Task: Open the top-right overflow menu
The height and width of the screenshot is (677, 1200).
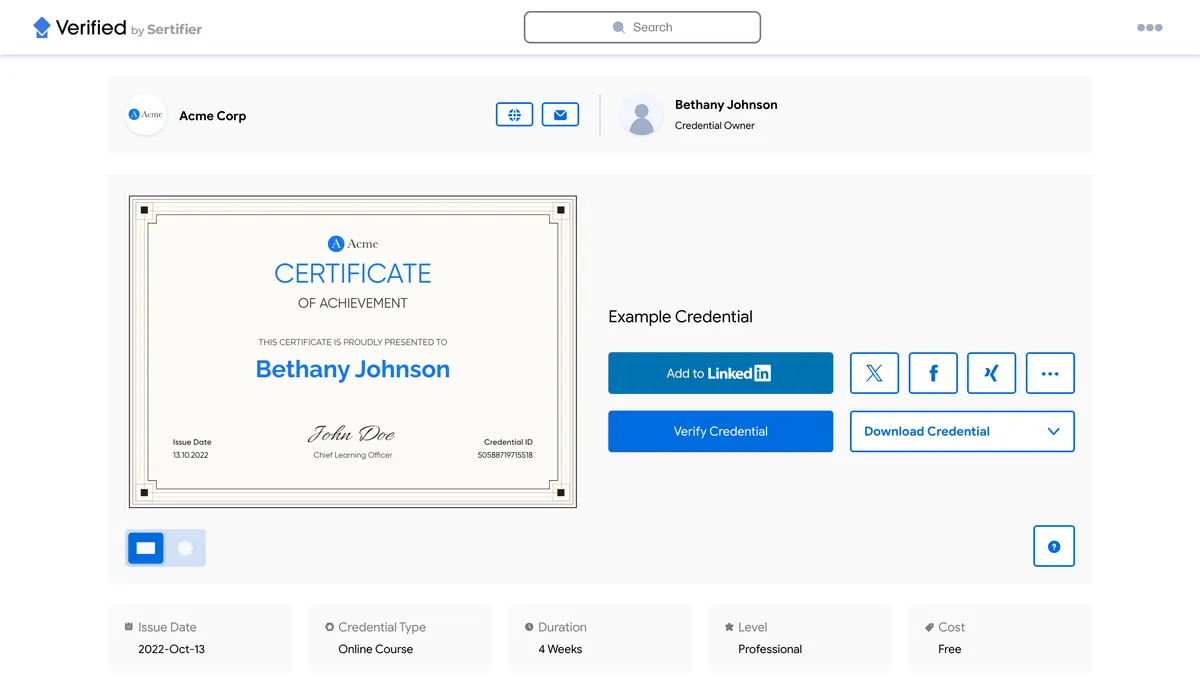Action: [x=1149, y=27]
